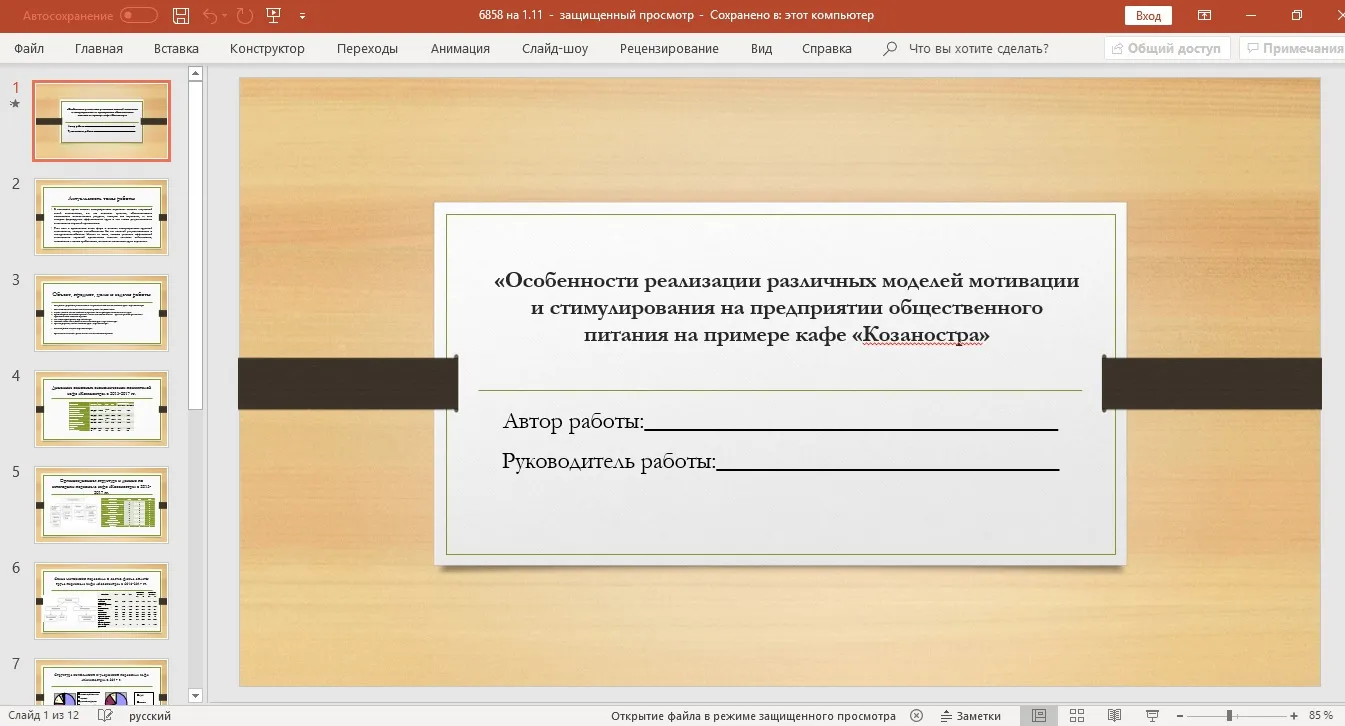Click the slide title text on the slide
The image size is (1345, 726).
point(786,307)
